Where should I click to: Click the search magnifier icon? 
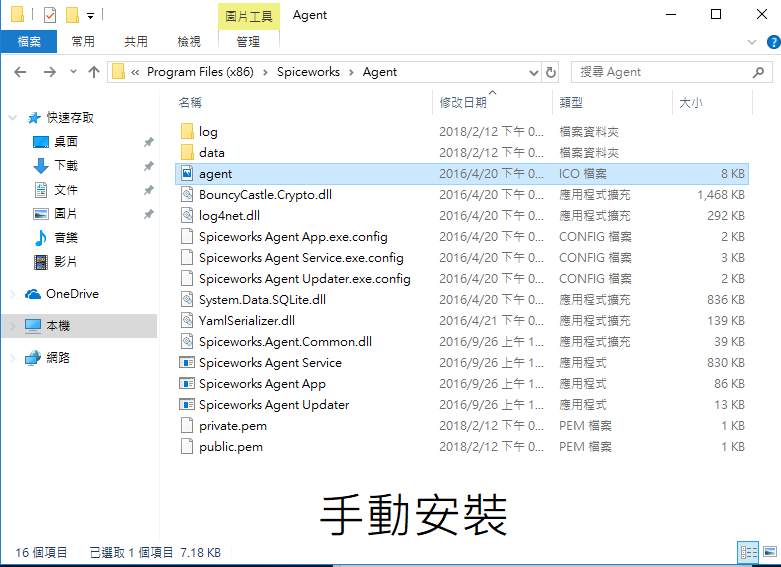coord(759,72)
